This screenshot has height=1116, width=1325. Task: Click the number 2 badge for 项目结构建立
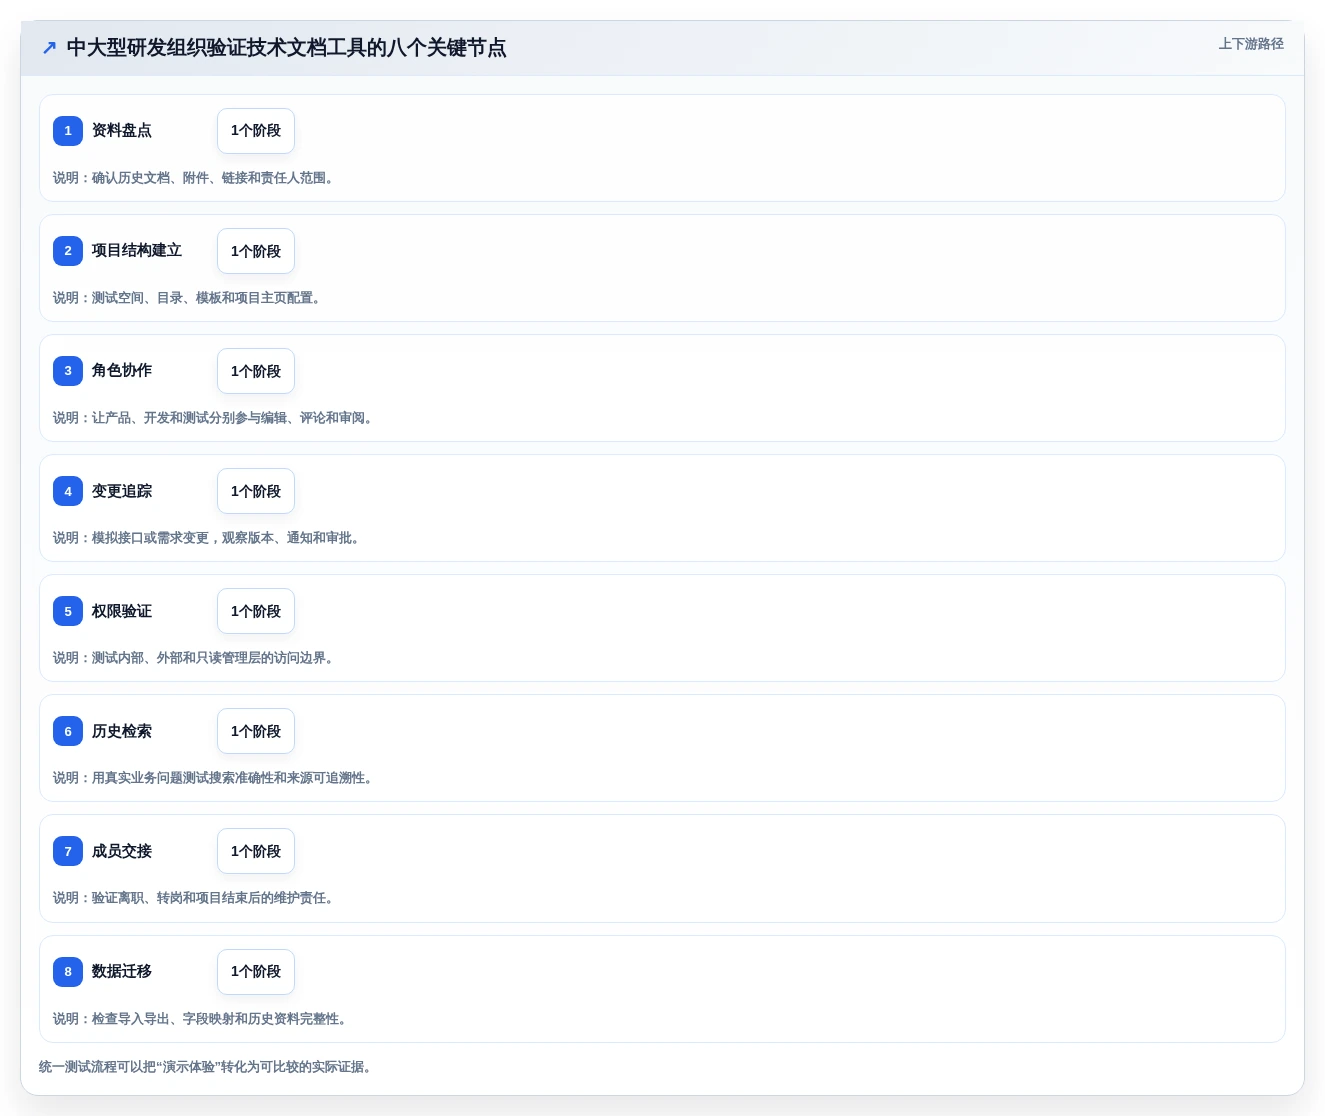[68, 251]
